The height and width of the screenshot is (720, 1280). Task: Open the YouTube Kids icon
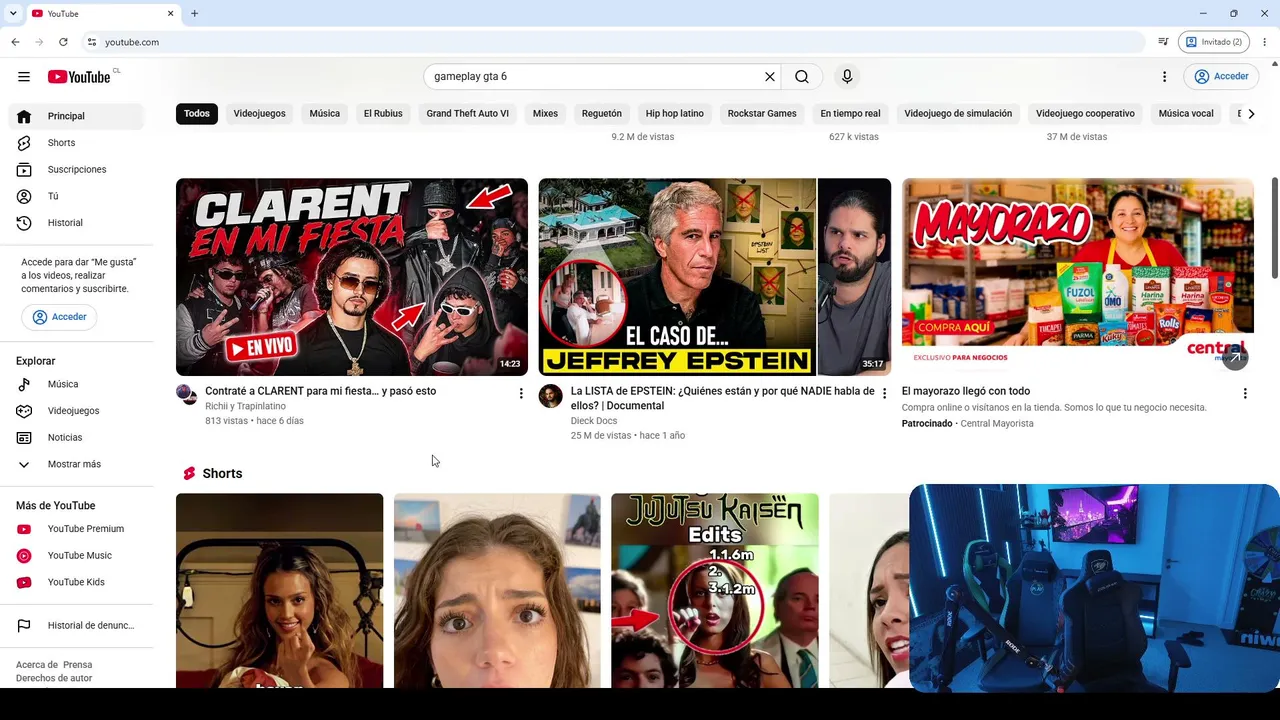(x=24, y=582)
